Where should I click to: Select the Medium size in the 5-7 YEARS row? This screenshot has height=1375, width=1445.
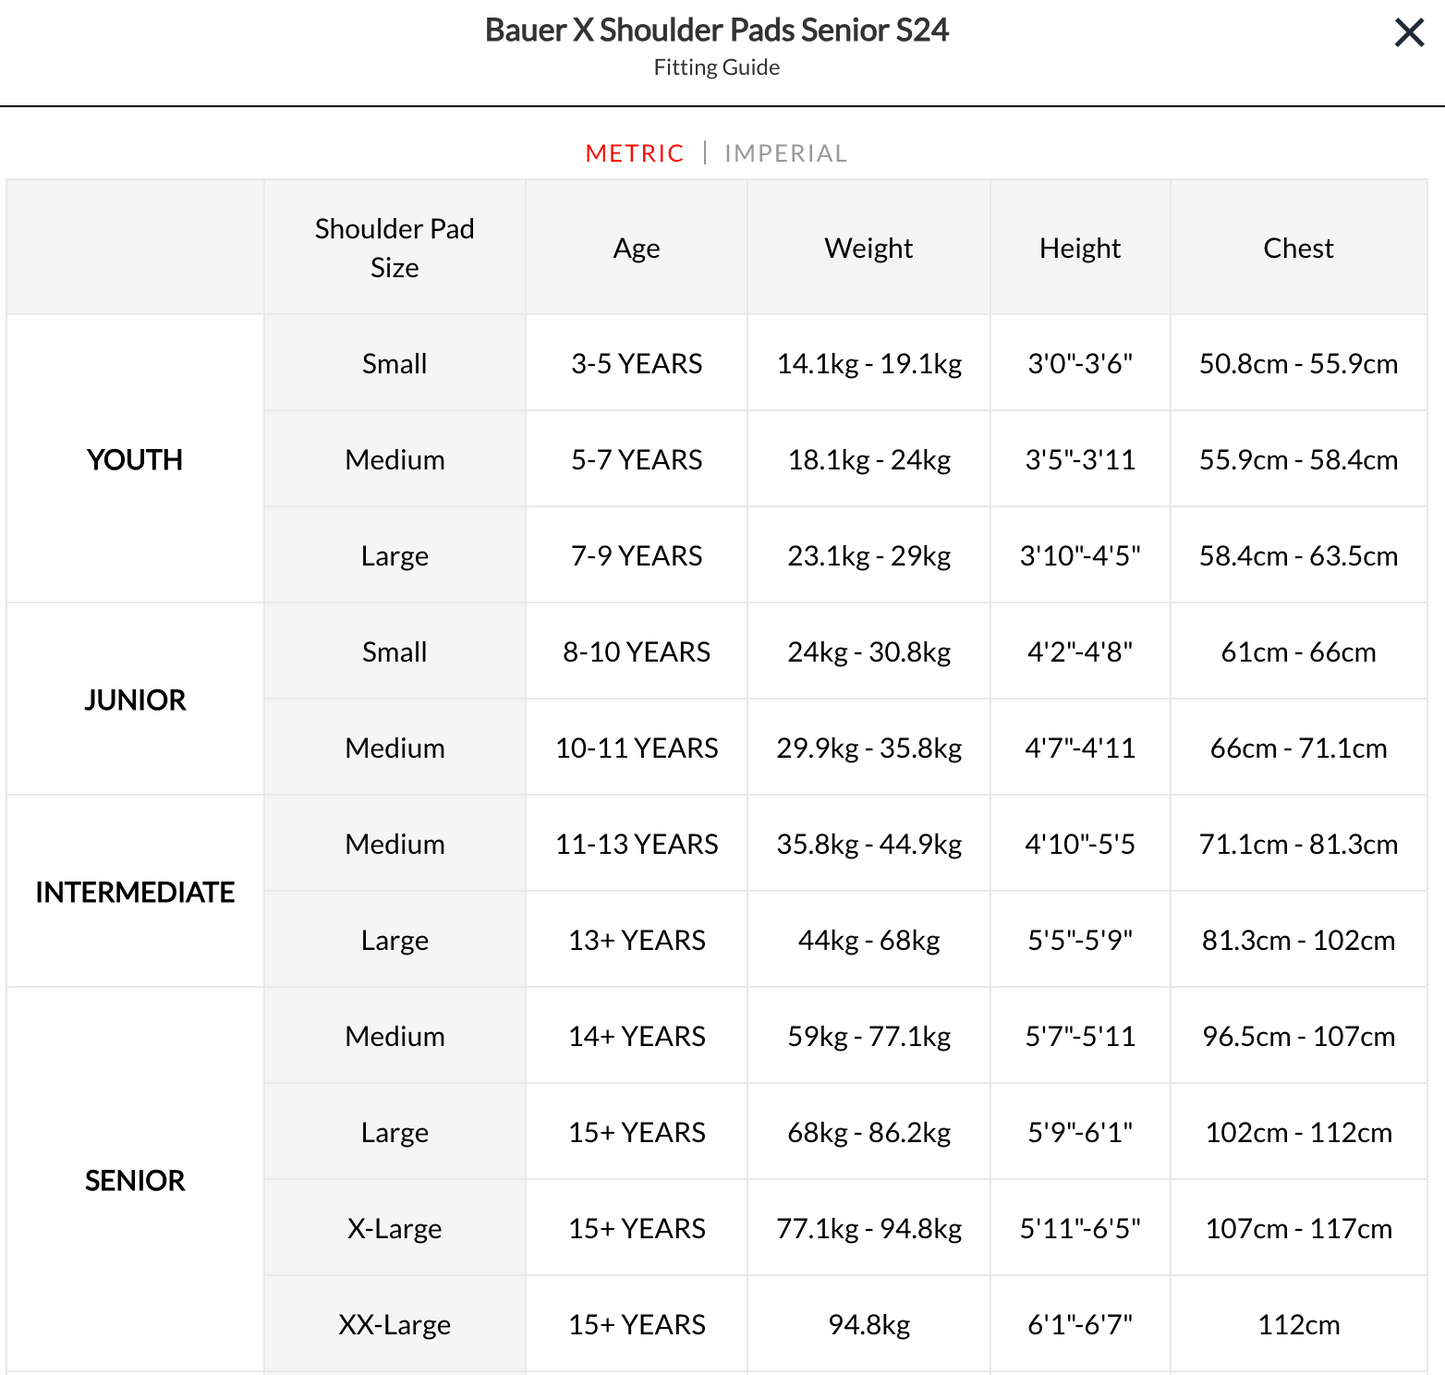(x=395, y=460)
